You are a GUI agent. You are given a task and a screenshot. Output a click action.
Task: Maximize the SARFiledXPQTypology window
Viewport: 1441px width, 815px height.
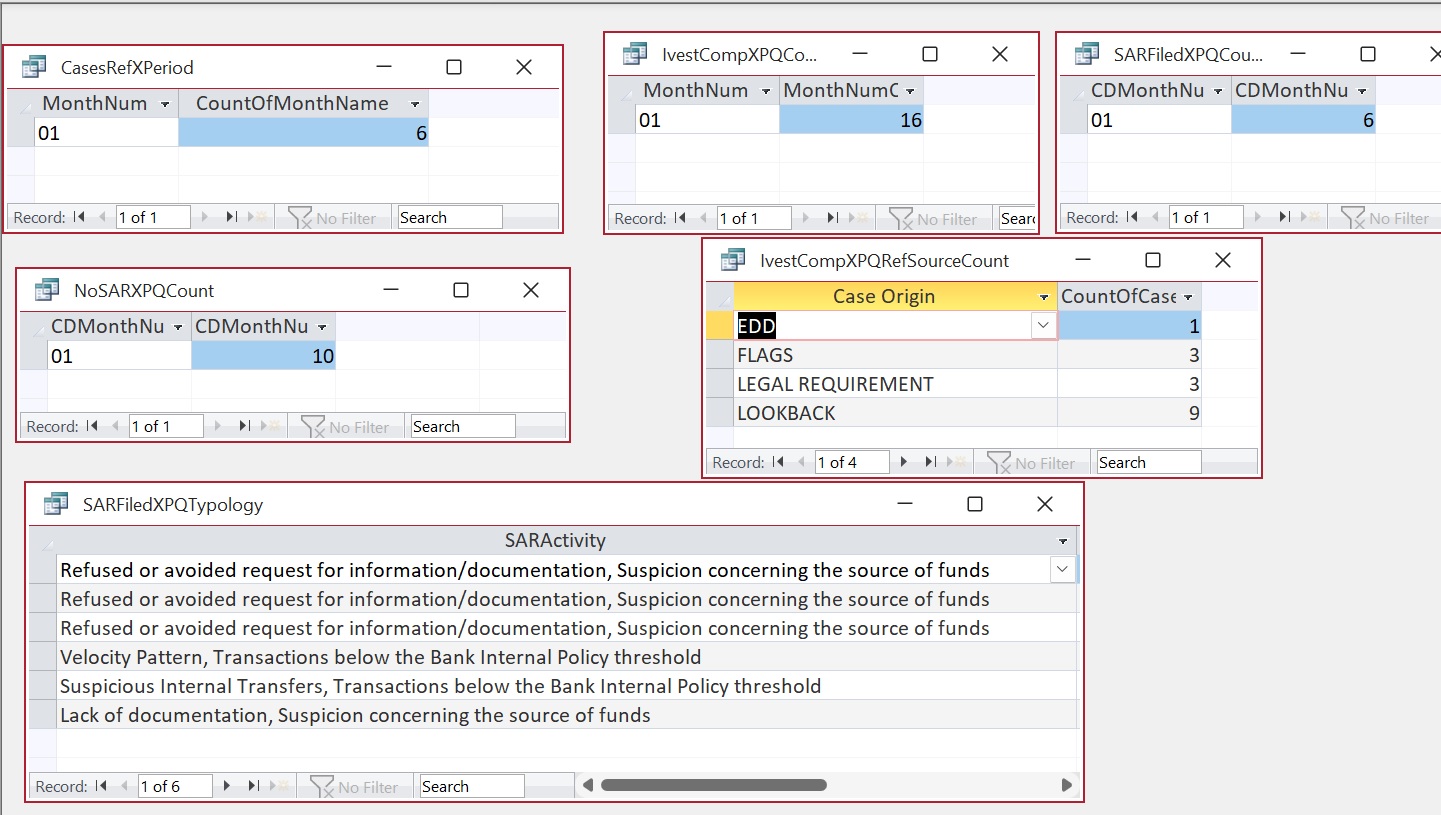975,504
